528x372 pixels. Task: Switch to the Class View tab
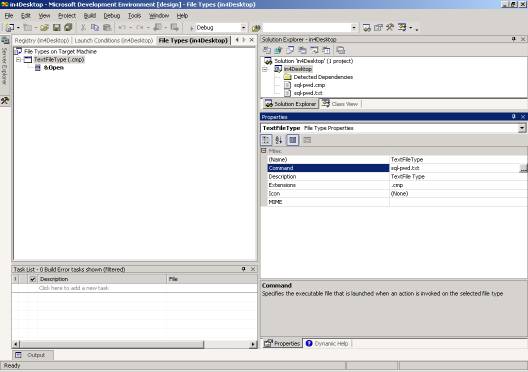(x=340, y=104)
